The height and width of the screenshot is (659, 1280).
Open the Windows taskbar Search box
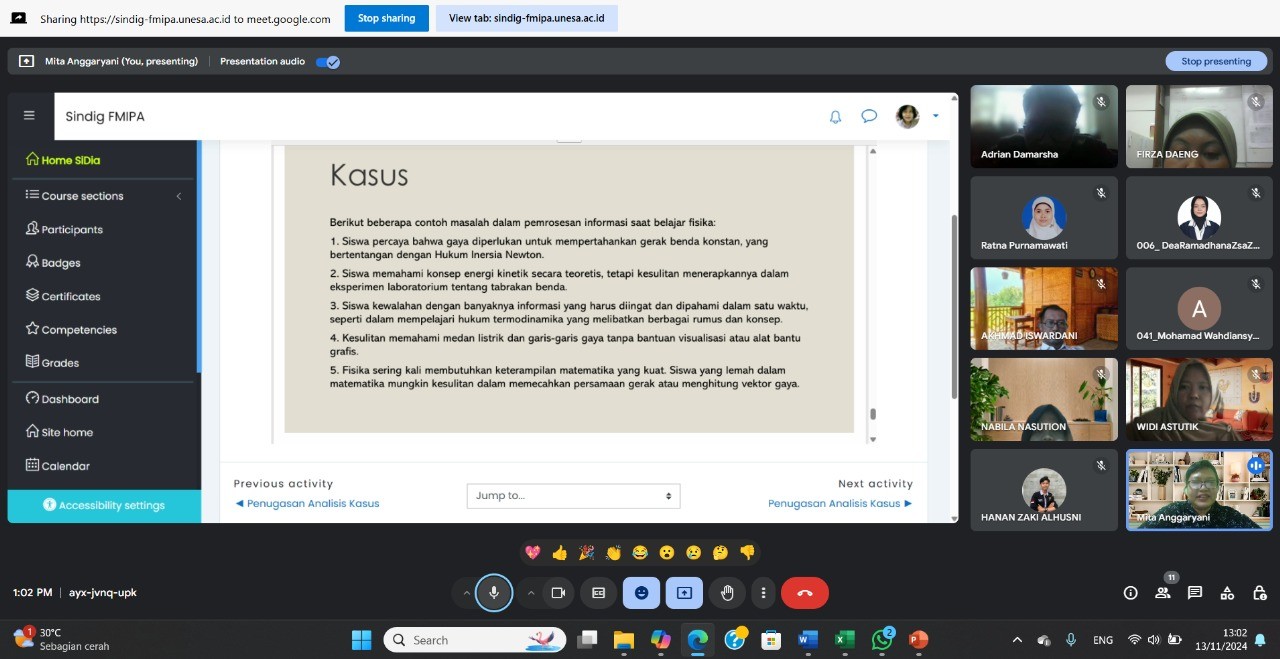[x=474, y=640]
